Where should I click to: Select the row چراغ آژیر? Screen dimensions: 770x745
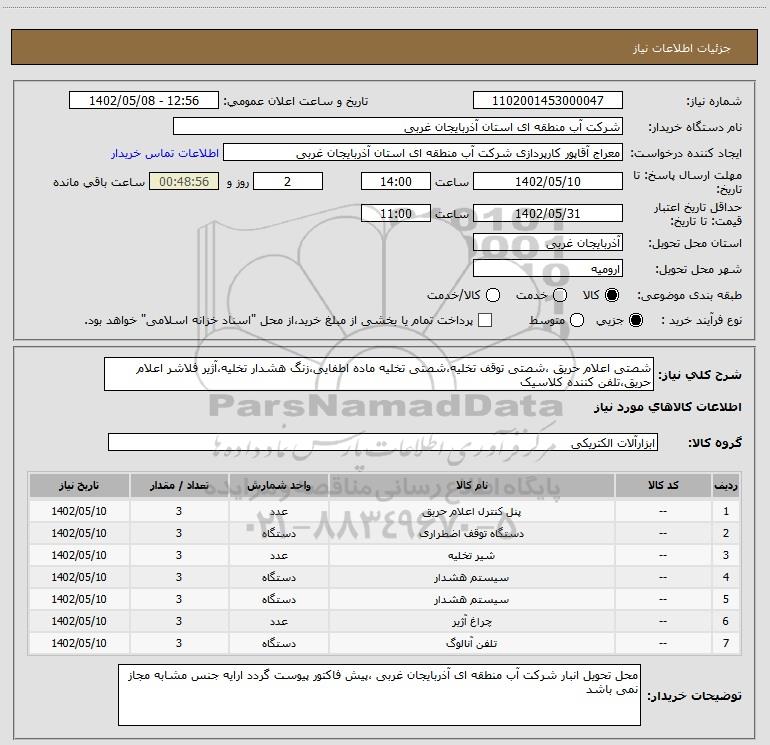click(385, 621)
